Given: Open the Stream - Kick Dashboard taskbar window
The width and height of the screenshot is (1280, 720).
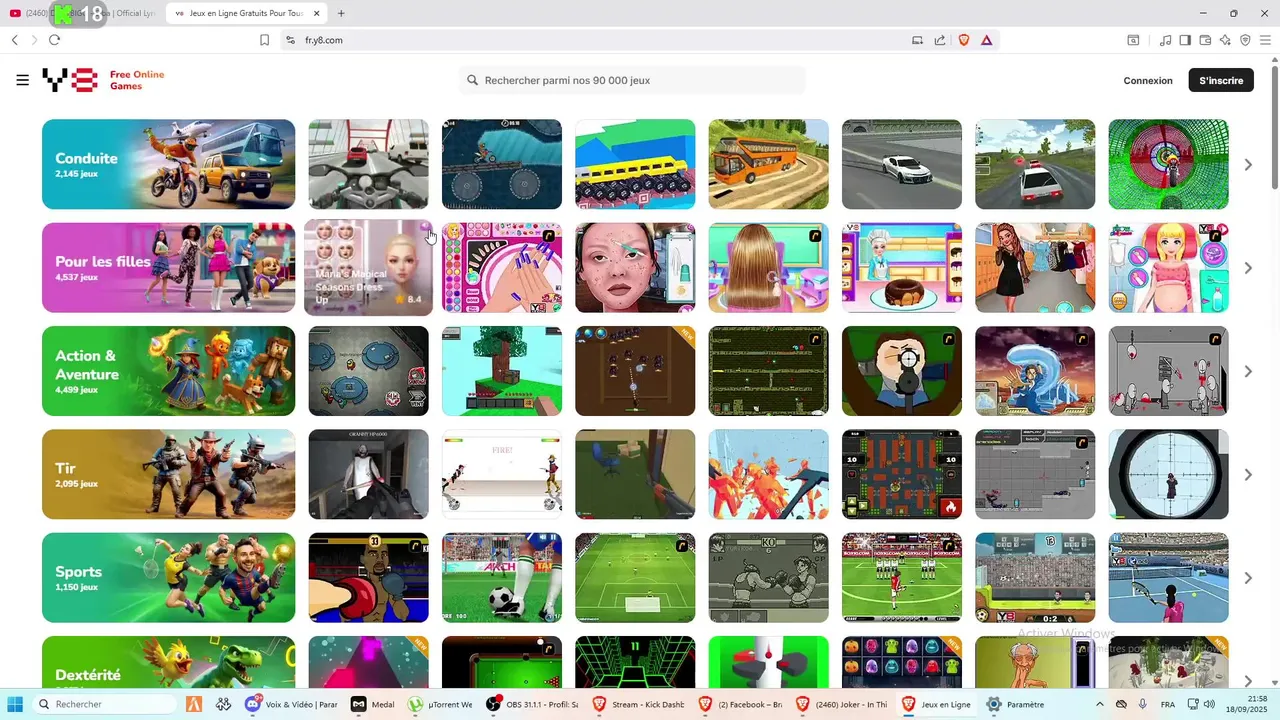Looking at the screenshot, I should 639,704.
